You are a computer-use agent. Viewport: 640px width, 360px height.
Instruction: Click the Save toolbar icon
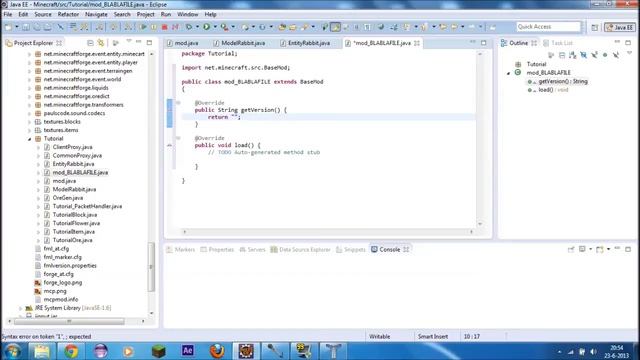point(26,27)
